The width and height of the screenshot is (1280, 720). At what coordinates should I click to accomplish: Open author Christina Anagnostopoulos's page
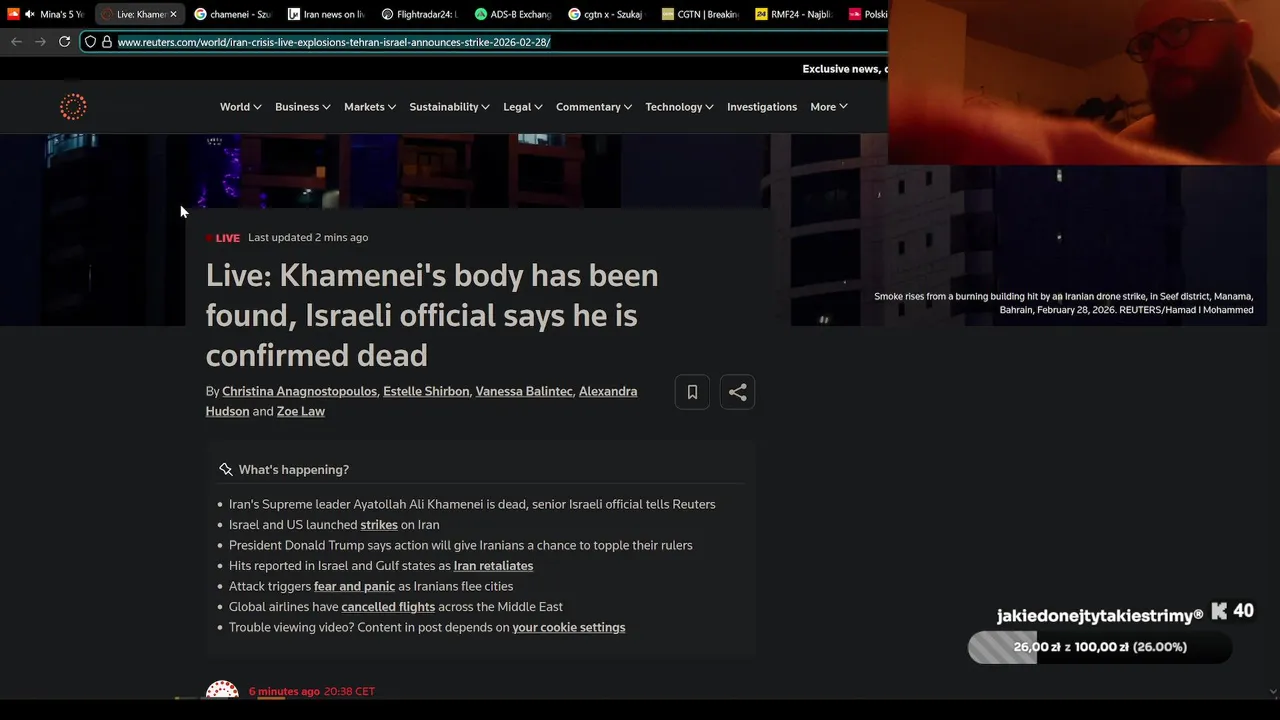[x=299, y=391]
